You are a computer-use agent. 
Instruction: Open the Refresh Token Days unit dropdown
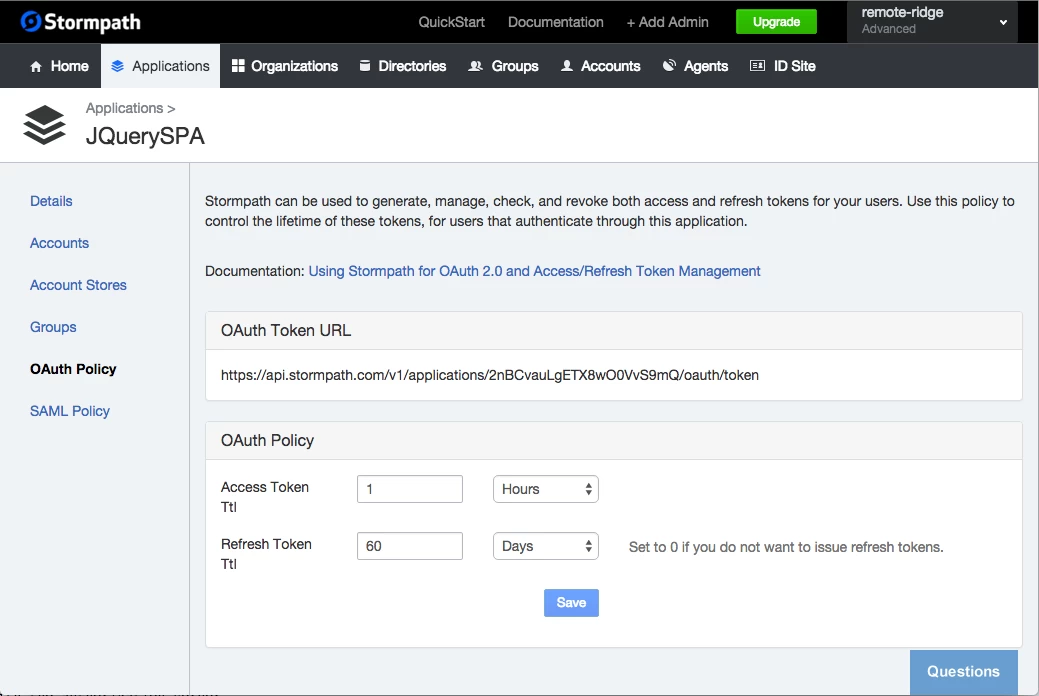pyautogui.click(x=545, y=546)
